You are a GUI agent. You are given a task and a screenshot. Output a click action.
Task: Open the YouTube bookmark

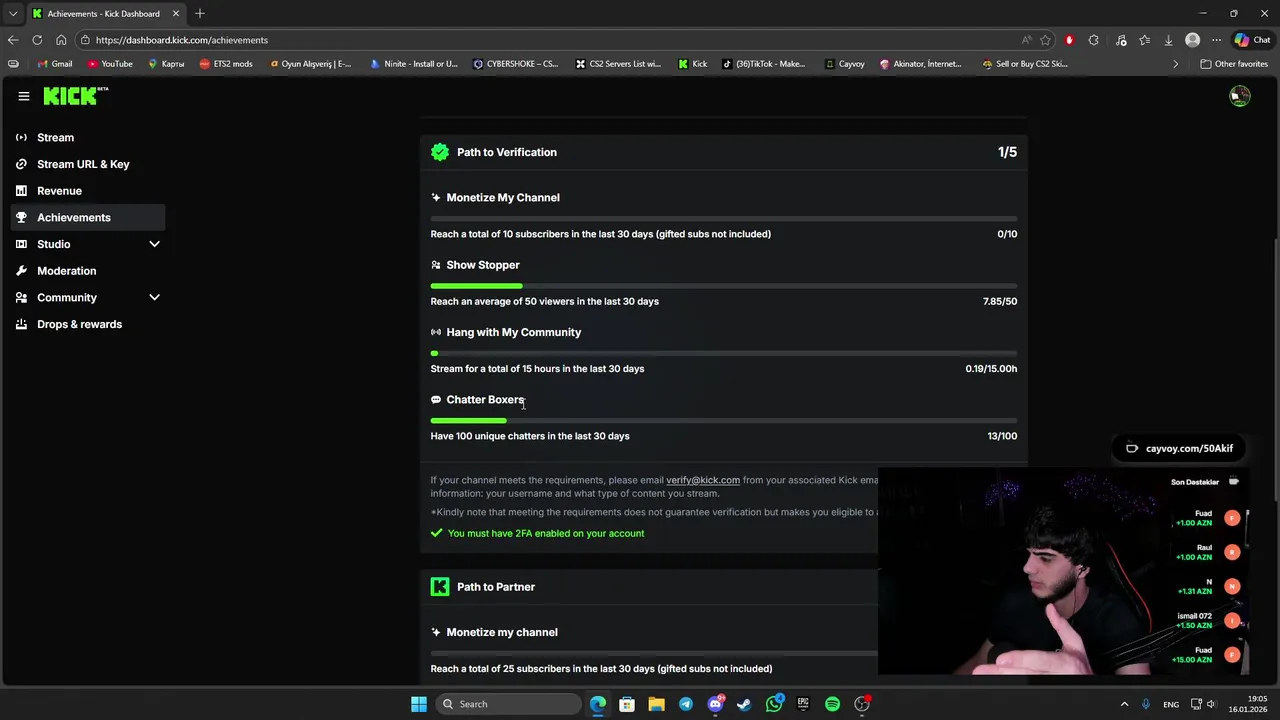[x=110, y=64]
